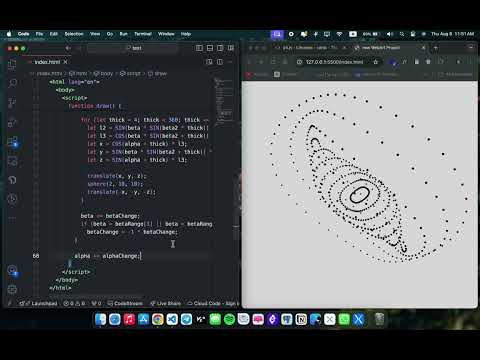Click line number 68 in the gutter
This screenshot has height=360, width=480.
tap(36, 256)
